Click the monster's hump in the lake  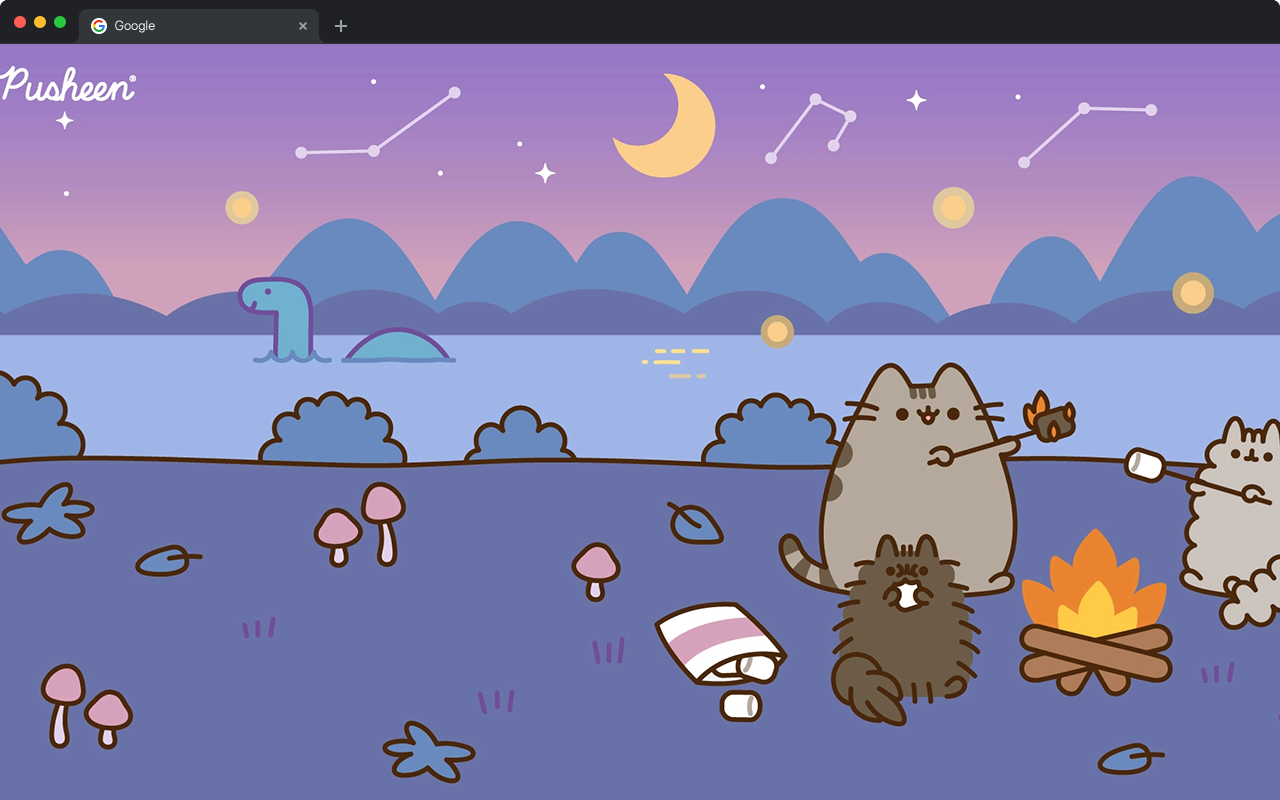pyautogui.click(x=398, y=346)
